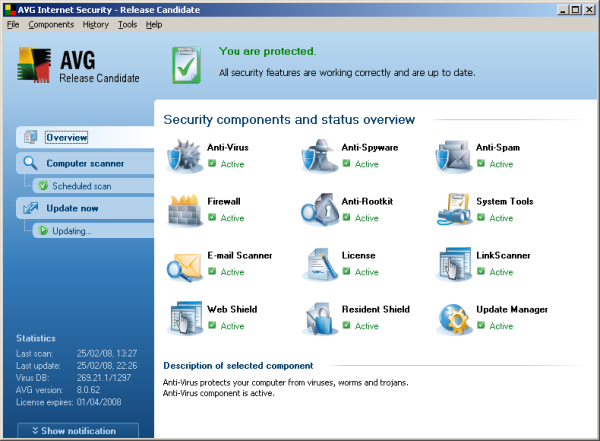Click the Last update timestamp 25/02/08, 22:26
This screenshot has height=441, width=600.
click(107, 366)
